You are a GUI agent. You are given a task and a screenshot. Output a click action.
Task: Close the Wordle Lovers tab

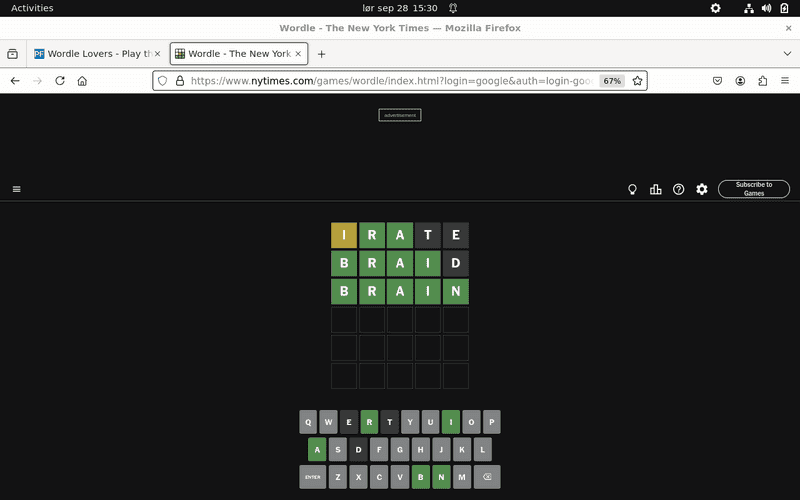(157, 54)
